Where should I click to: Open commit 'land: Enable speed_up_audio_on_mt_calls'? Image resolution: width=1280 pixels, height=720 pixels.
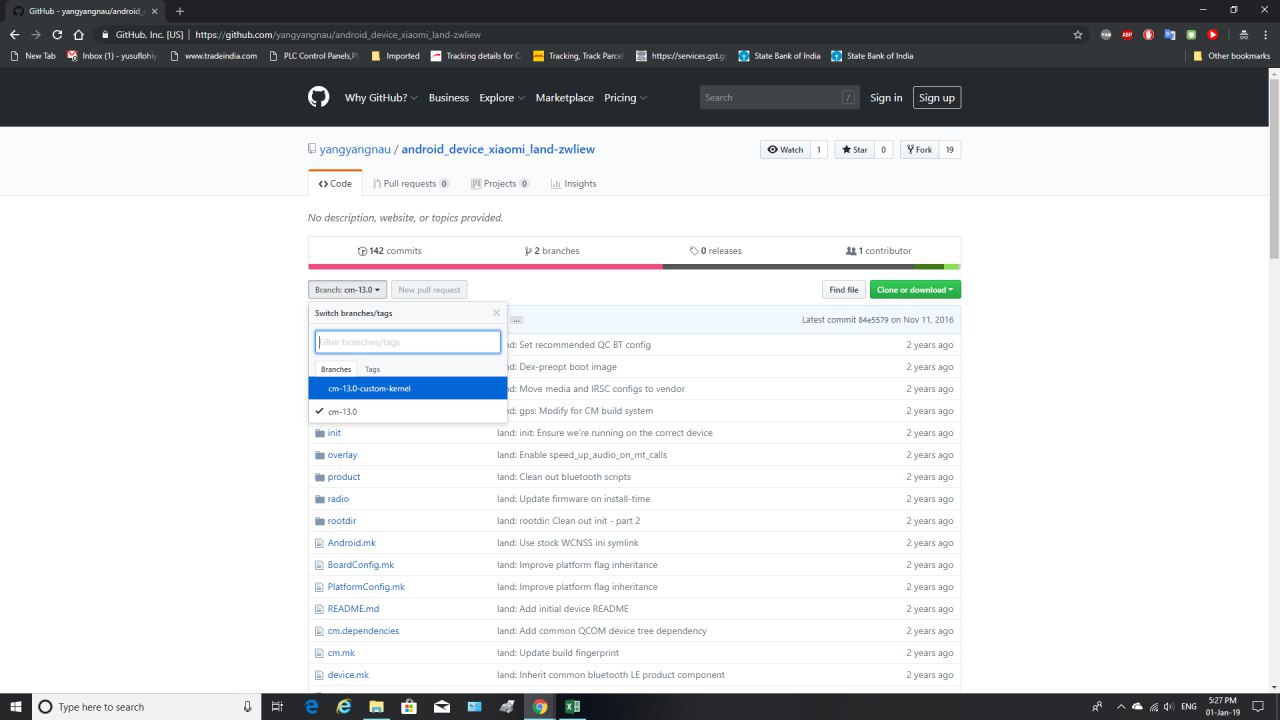pyautogui.click(x=582, y=455)
